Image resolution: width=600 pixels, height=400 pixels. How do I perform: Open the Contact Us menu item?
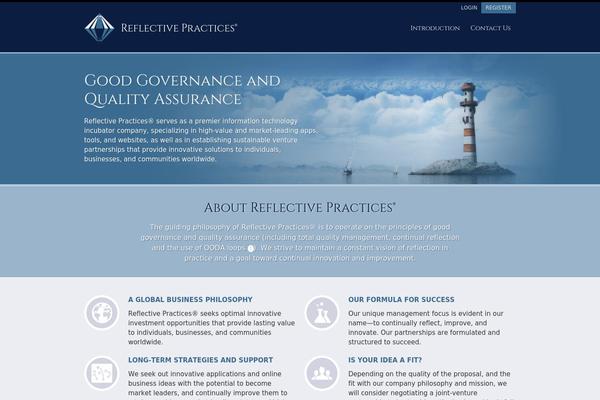(x=491, y=28)
